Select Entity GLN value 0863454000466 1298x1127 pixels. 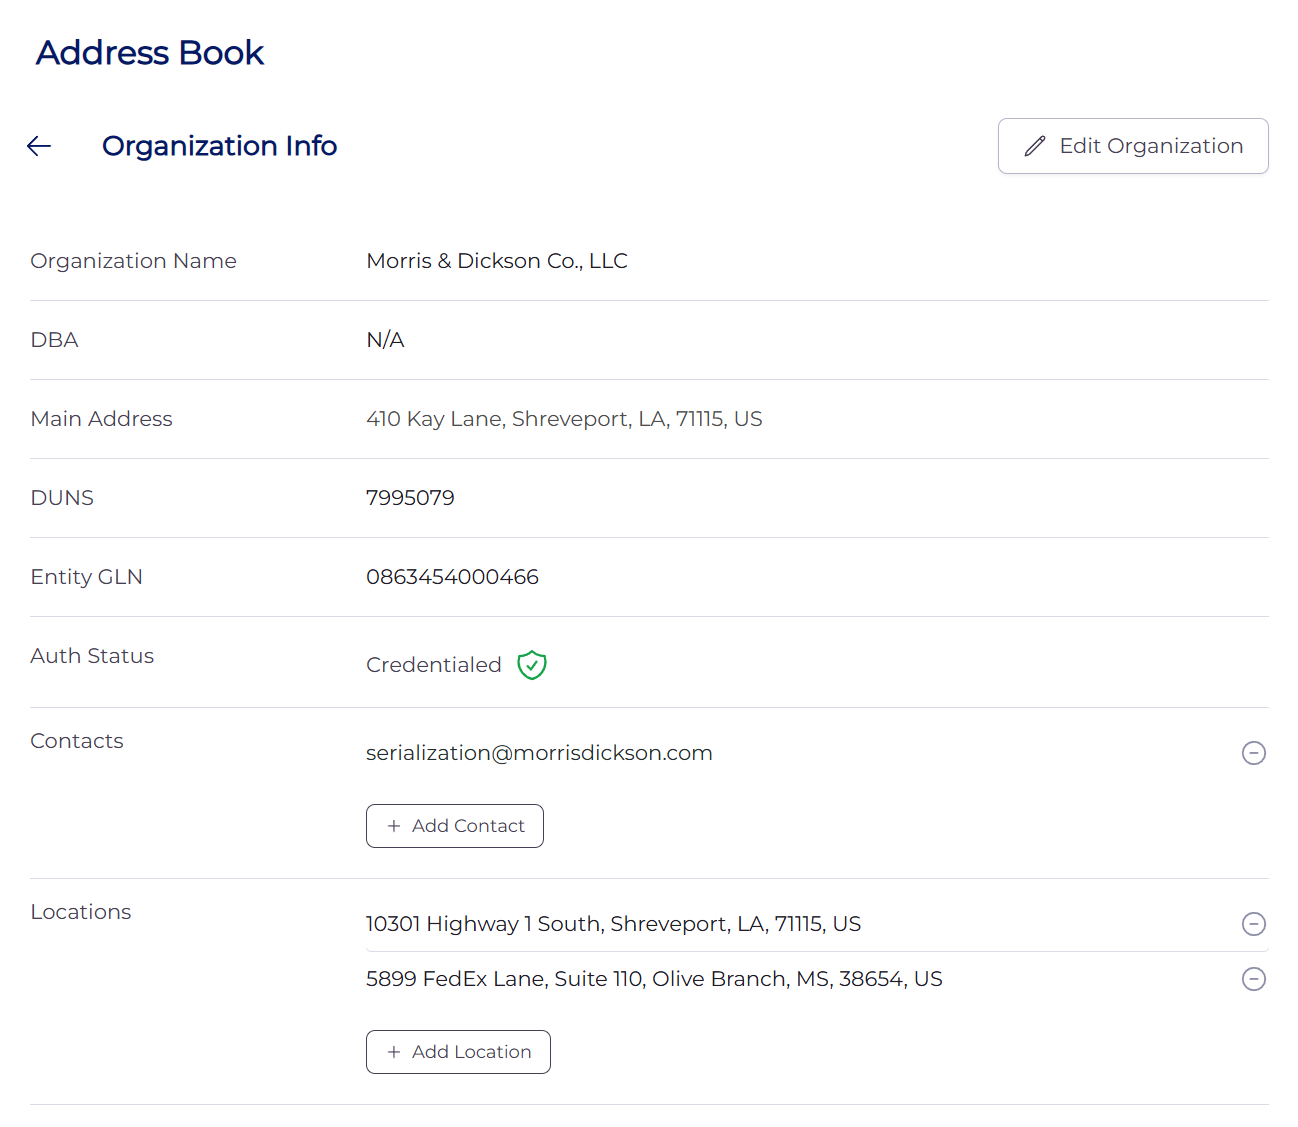coord(452,577)
